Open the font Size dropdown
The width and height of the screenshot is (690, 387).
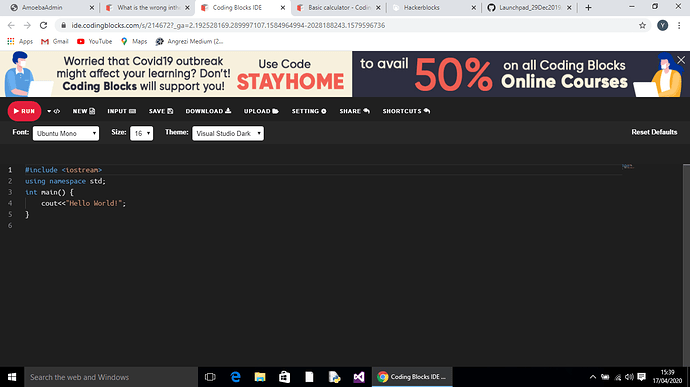pos(141,133)
